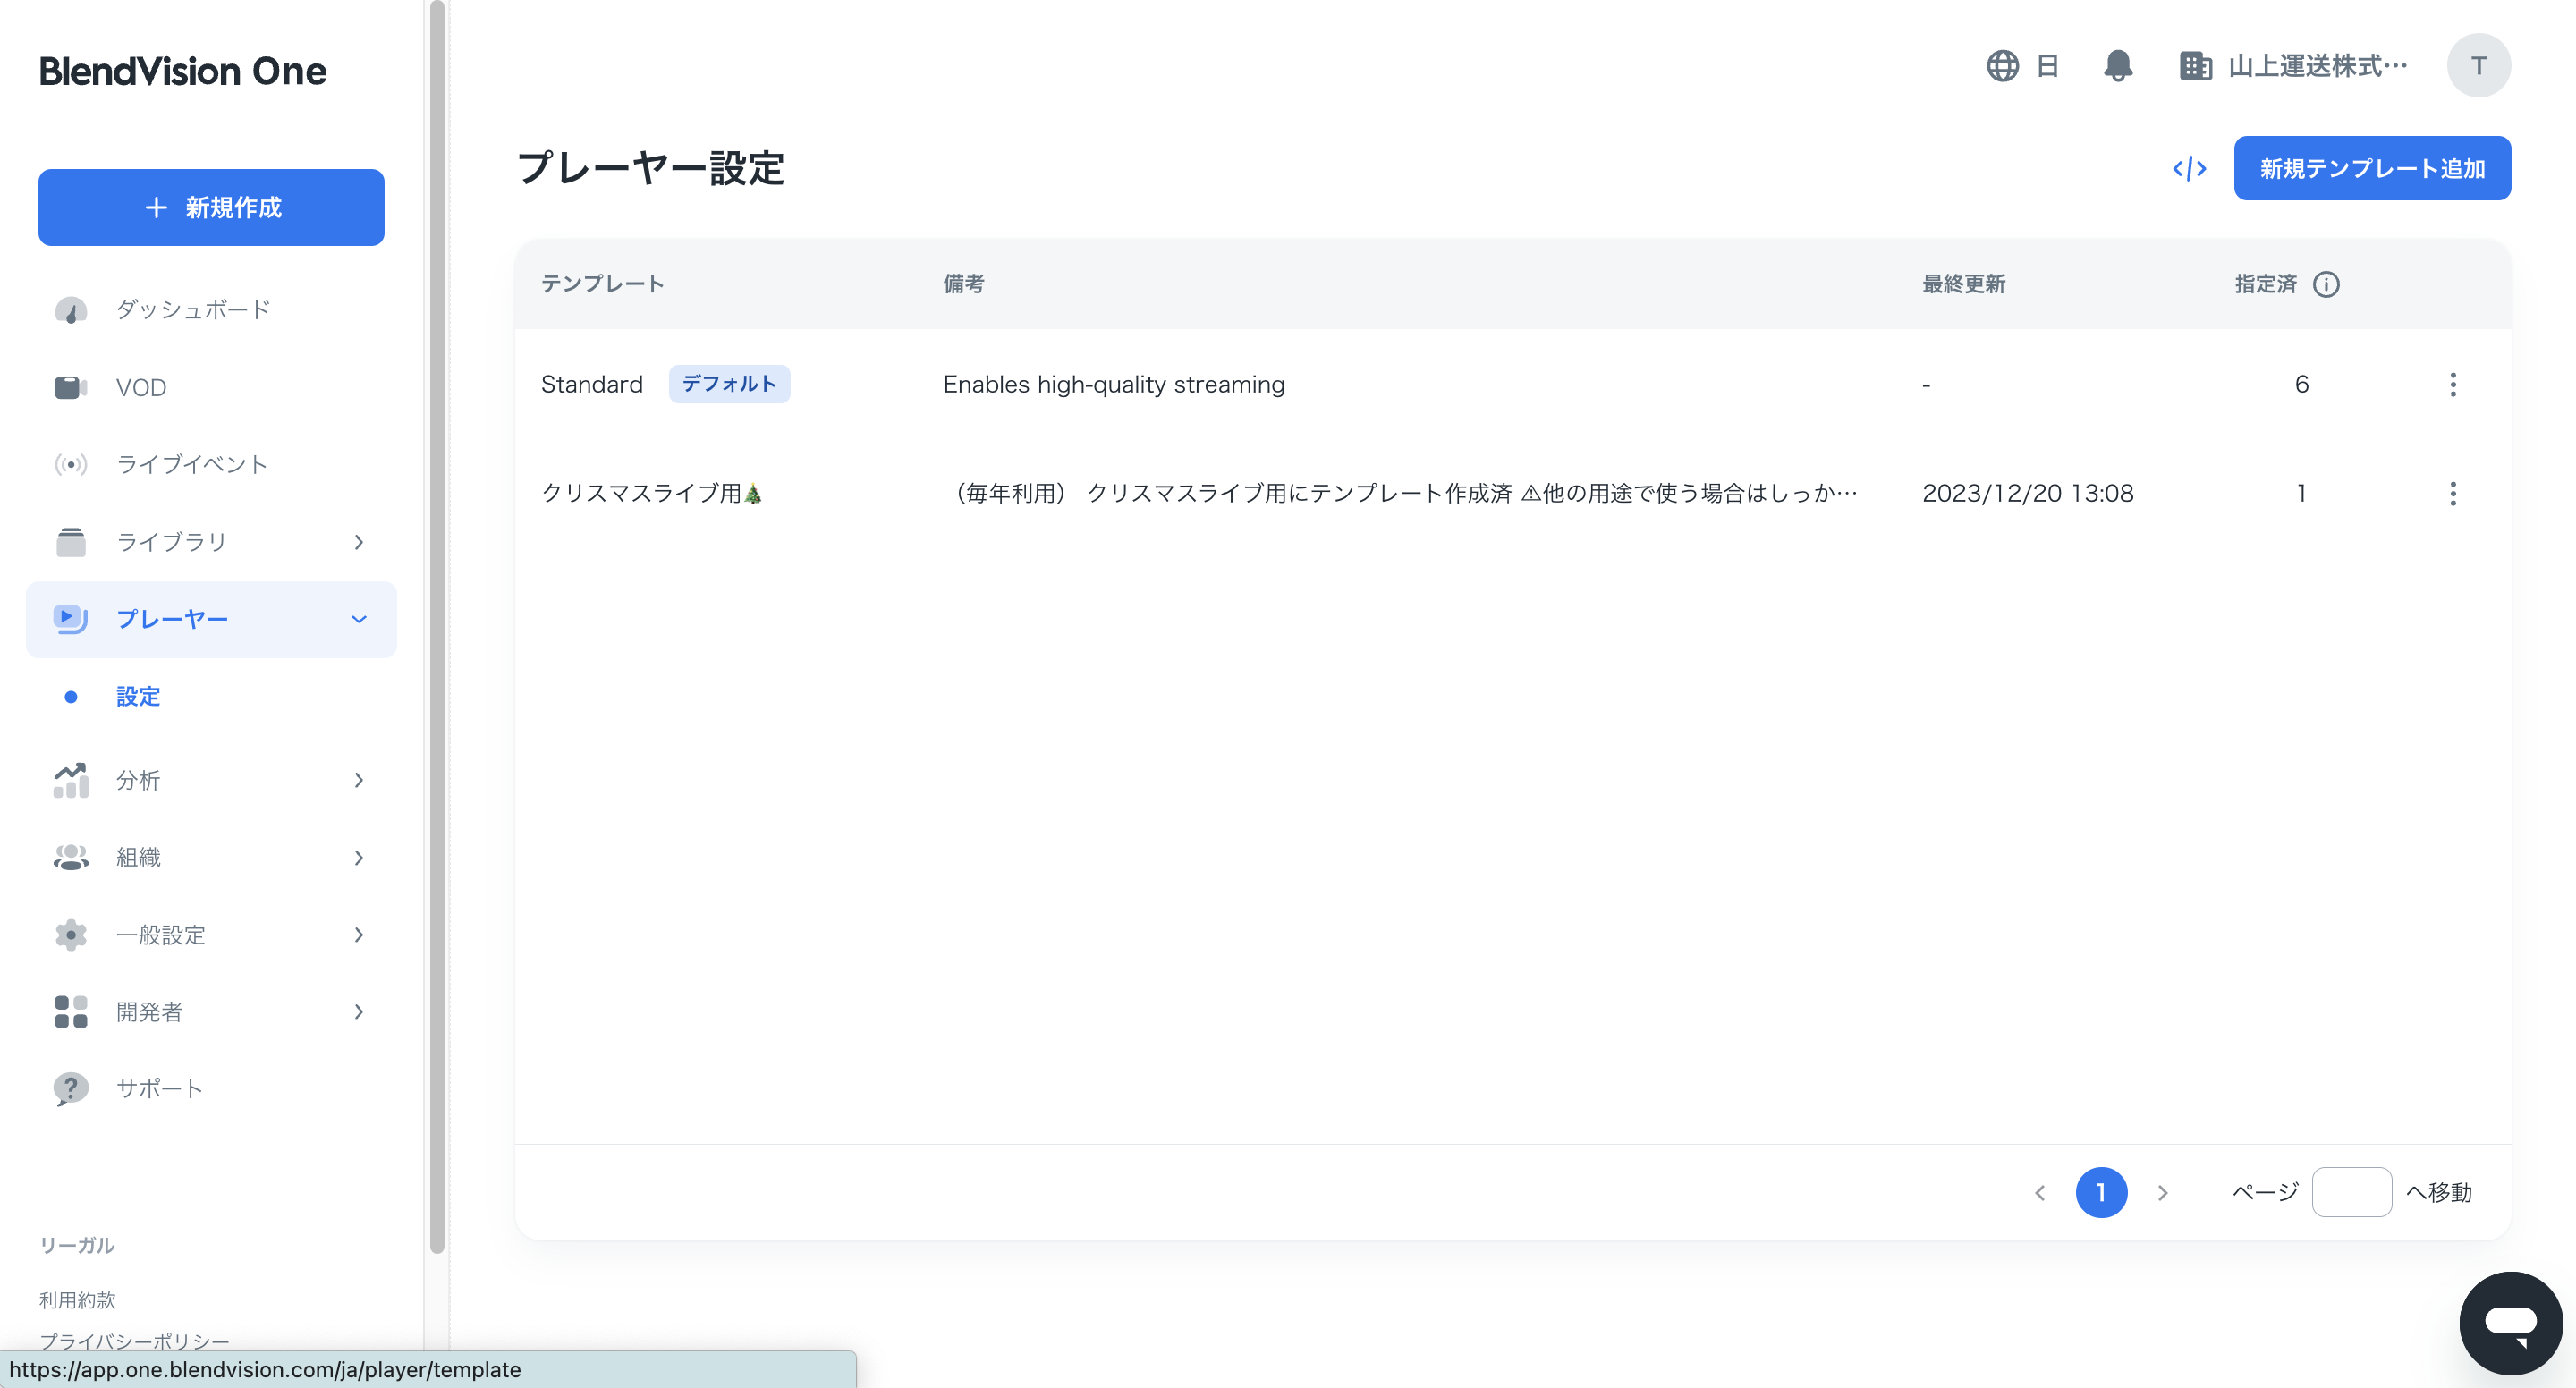
Task: Click the Standard template name
Action: tap(592, 384)
